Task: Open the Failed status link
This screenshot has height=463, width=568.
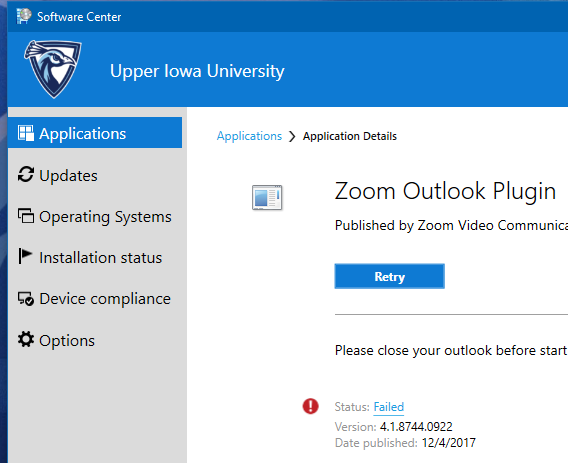Action: pyautogui.click(x=389, y=407)
